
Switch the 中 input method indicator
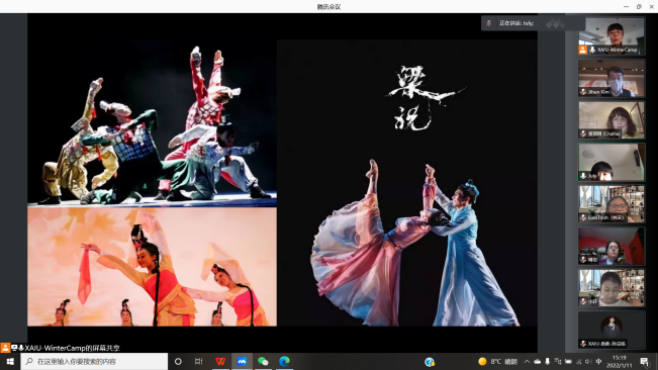pyautogui.click(x=599, y=361)
